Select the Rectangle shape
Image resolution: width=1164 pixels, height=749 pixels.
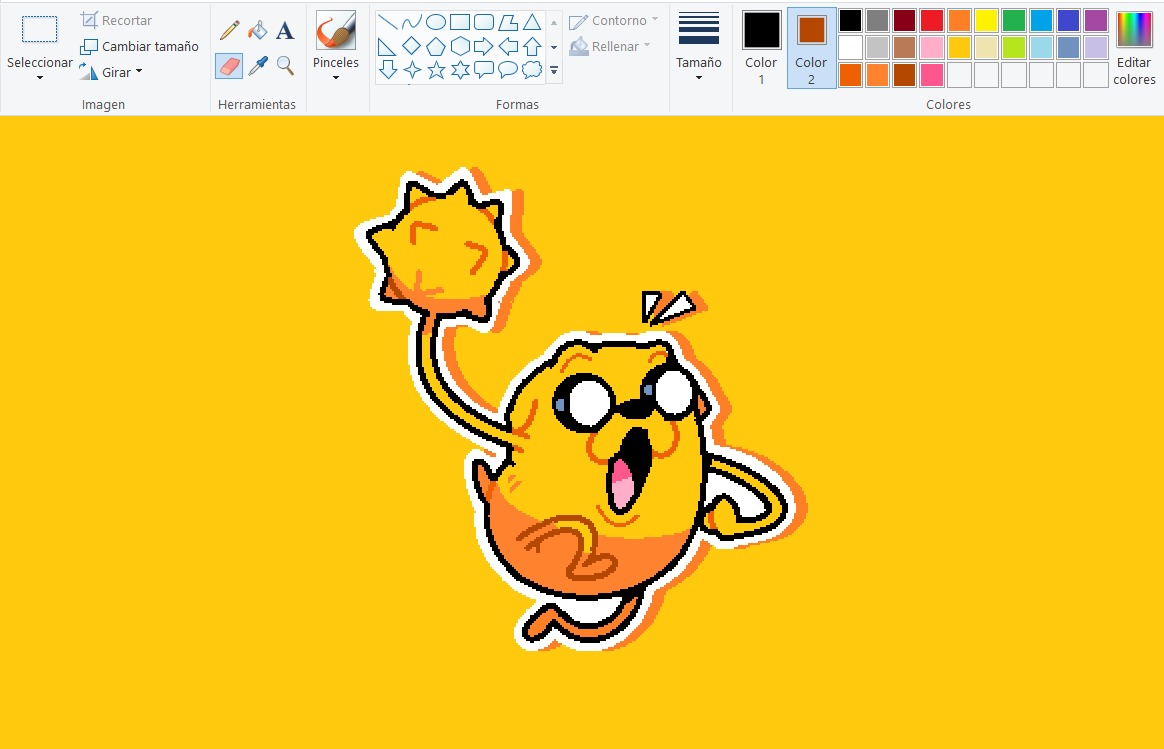(x=460, y=22)
